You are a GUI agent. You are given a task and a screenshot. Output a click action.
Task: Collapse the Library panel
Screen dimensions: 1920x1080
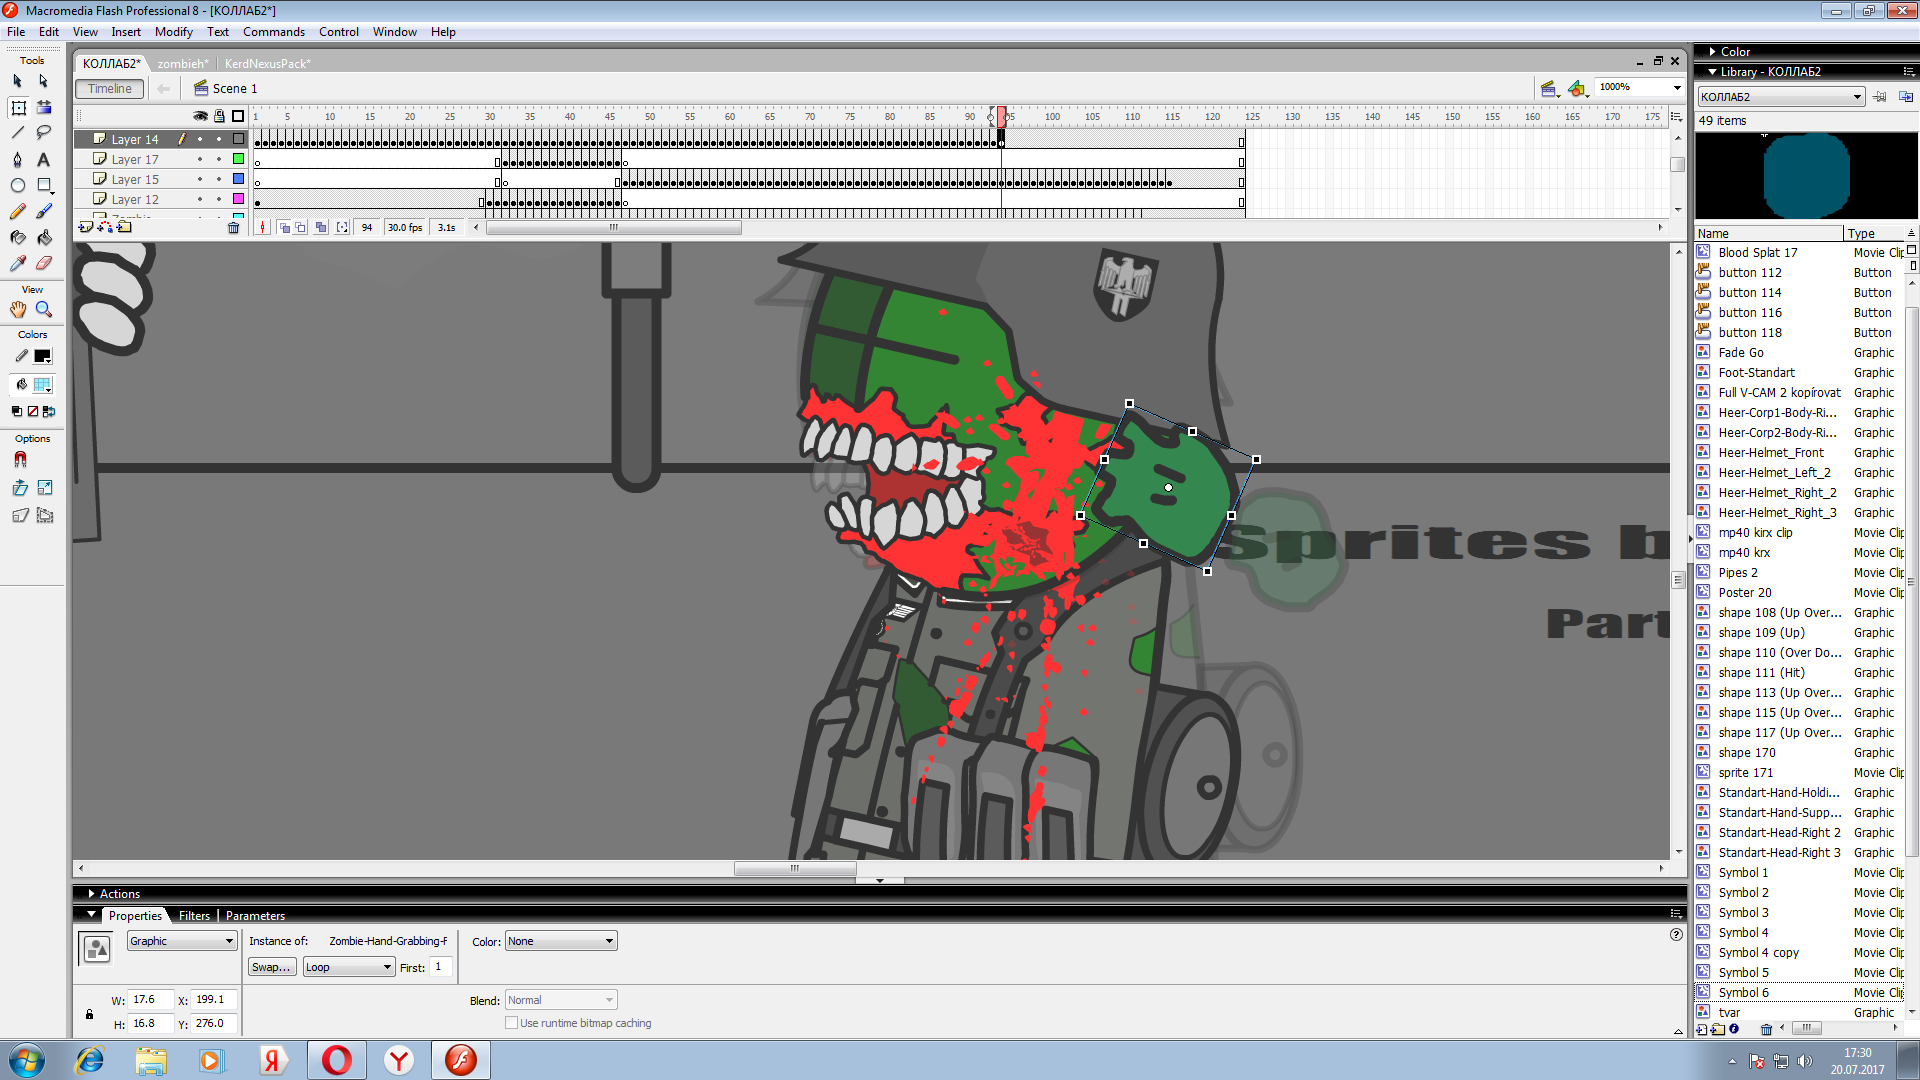coord(1713,72)
